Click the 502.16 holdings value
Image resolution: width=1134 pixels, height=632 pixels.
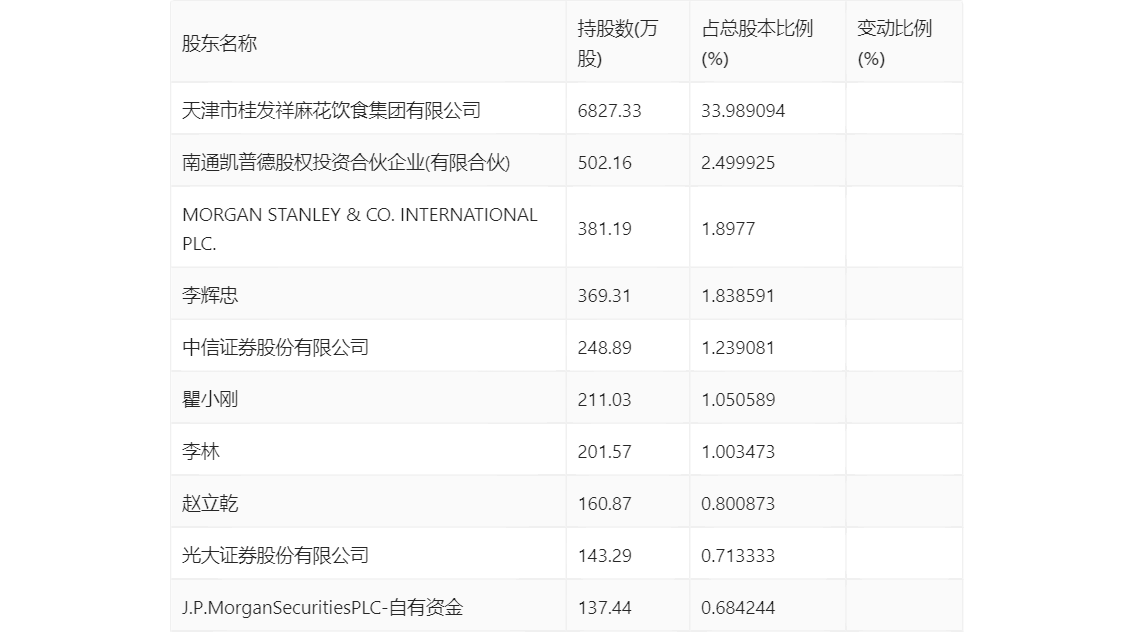[x=604, y=163]
